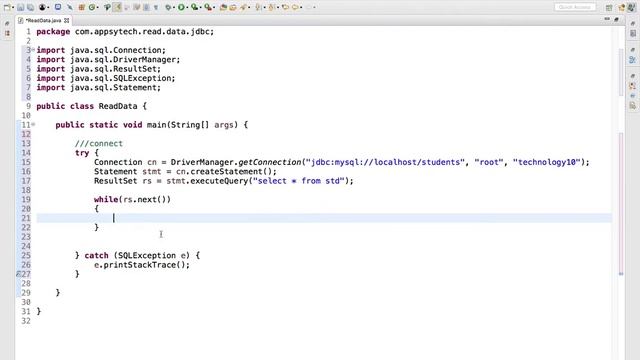Click the package declaration text on line 1
The width and height of the screenshot is (640, 360).
coord(125,31)
